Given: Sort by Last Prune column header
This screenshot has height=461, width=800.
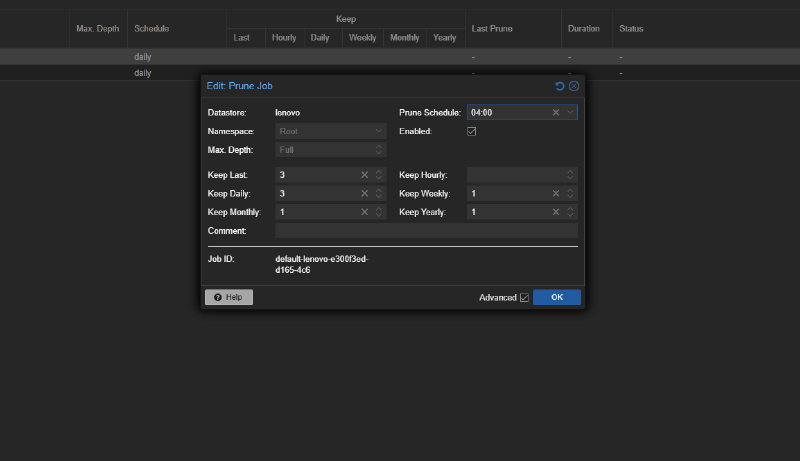Looking at the screenshot, I should pyautogui.click(x=513, y=29).
